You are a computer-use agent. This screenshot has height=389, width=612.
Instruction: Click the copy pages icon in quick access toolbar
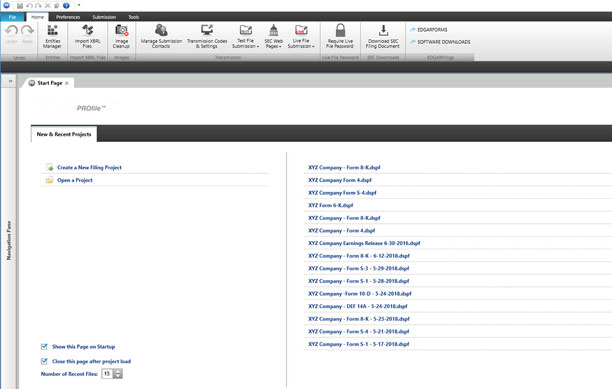click(57, 6)
